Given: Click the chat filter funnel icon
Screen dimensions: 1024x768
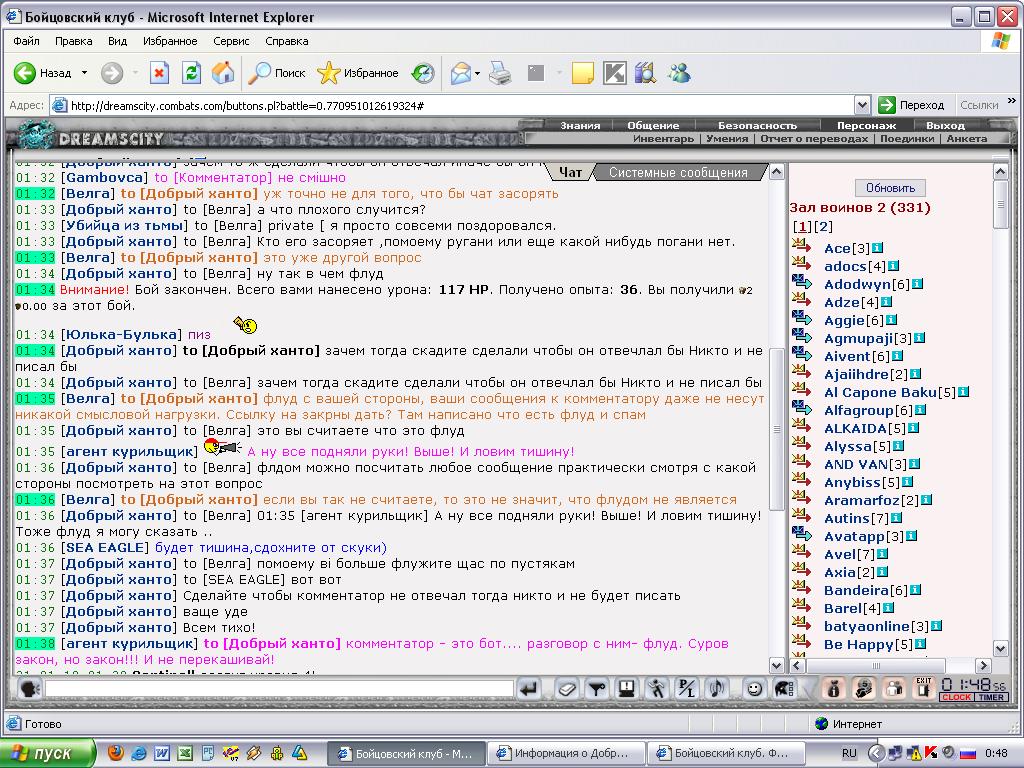Looking at the screenshot, I should [x=597, y=689].
